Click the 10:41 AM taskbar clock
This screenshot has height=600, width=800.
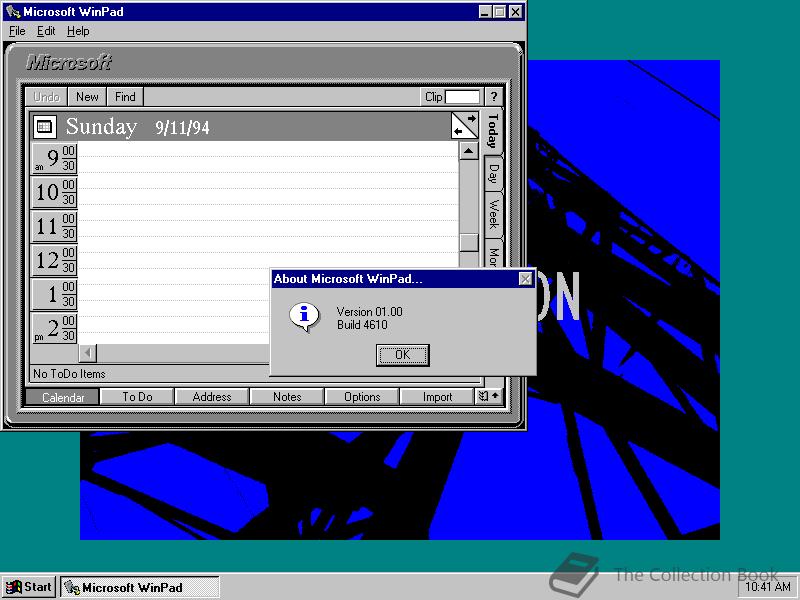[x=768, y=587]
